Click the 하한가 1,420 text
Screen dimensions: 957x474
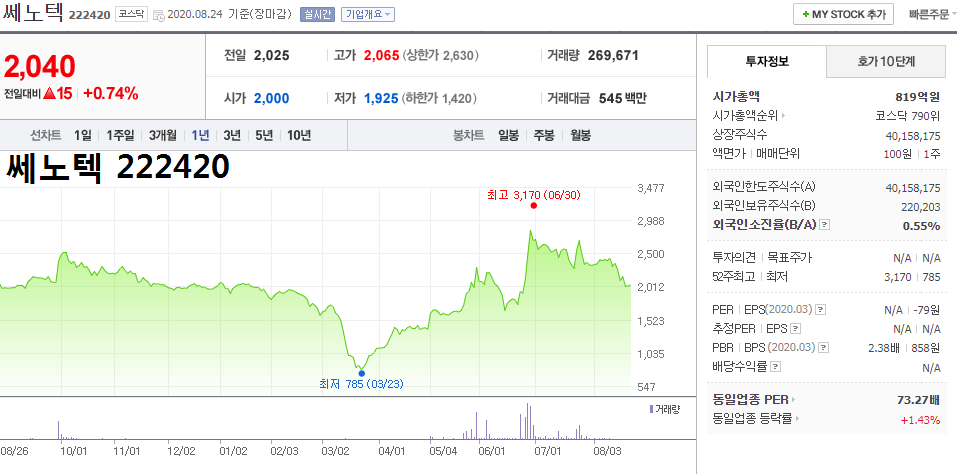(x=439, y=98)
